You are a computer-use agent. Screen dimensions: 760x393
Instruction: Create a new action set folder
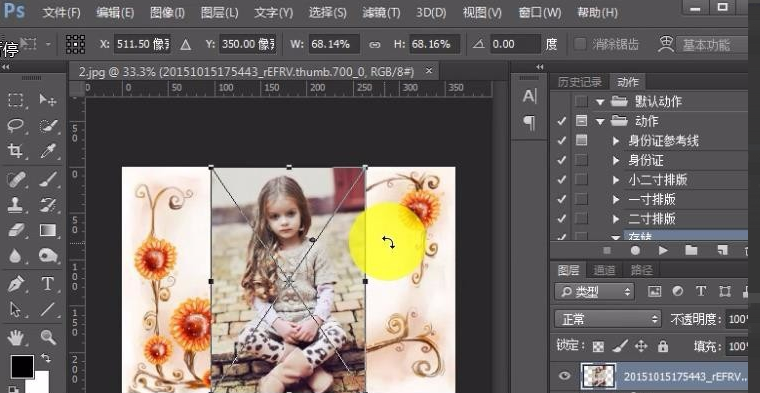pos(691,250)
